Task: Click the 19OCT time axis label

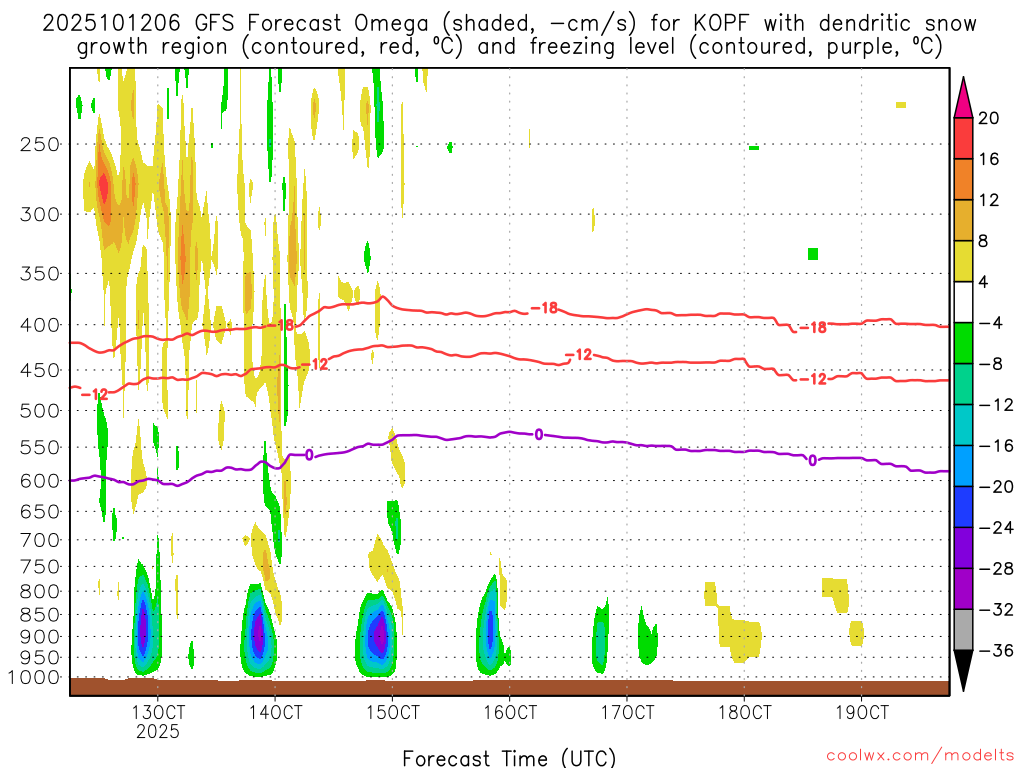Action: (x=862, y=713)
